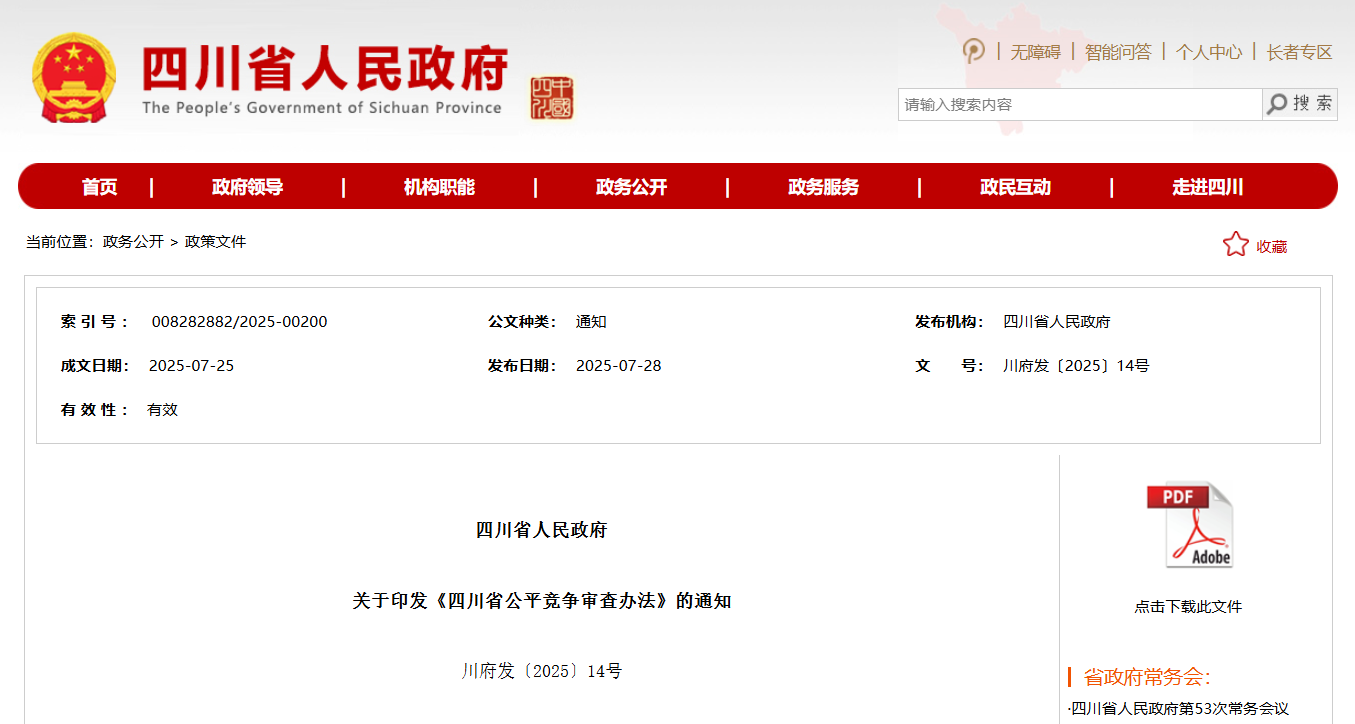The image size is (1355, 724).
Task: Click 政策文件 breadcrumb link
Action: [x=215, y=242]
